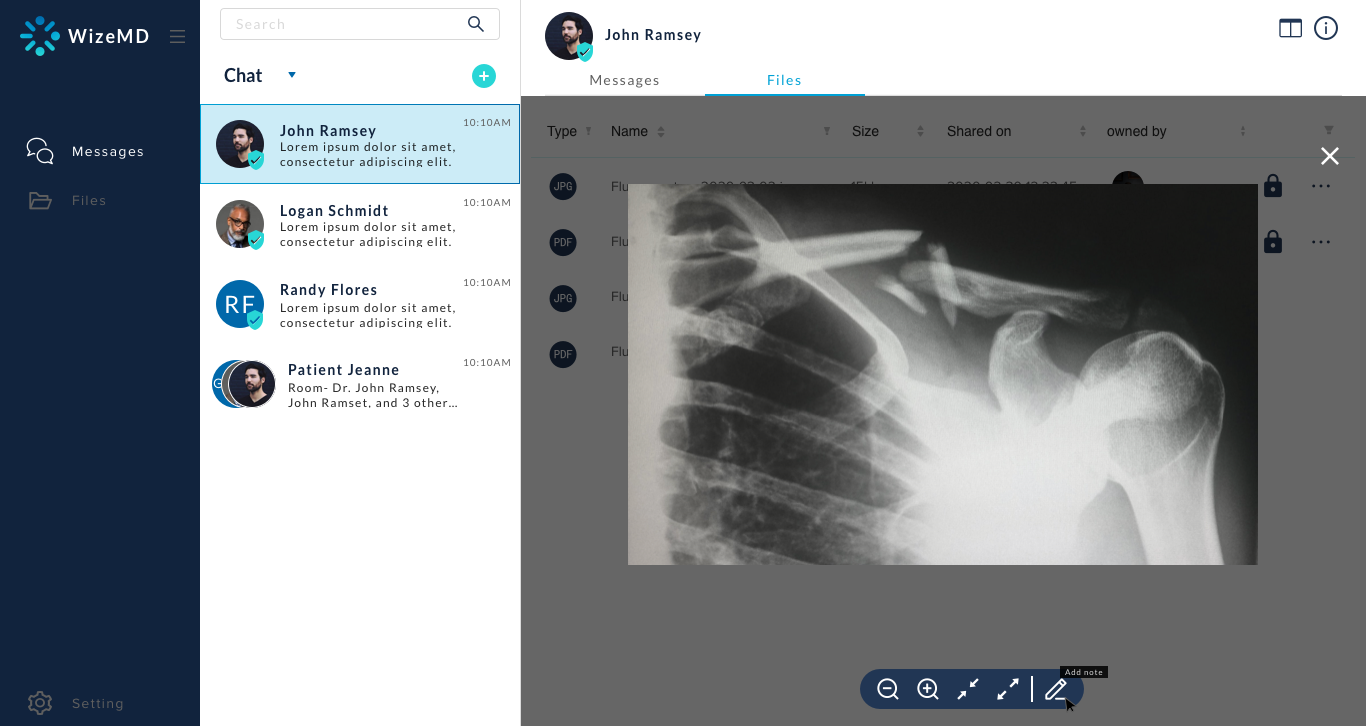Click the second PDF file type icon
Image resolution: width=1366 pixels, height=726 pixels.
(x=563, y=353)
